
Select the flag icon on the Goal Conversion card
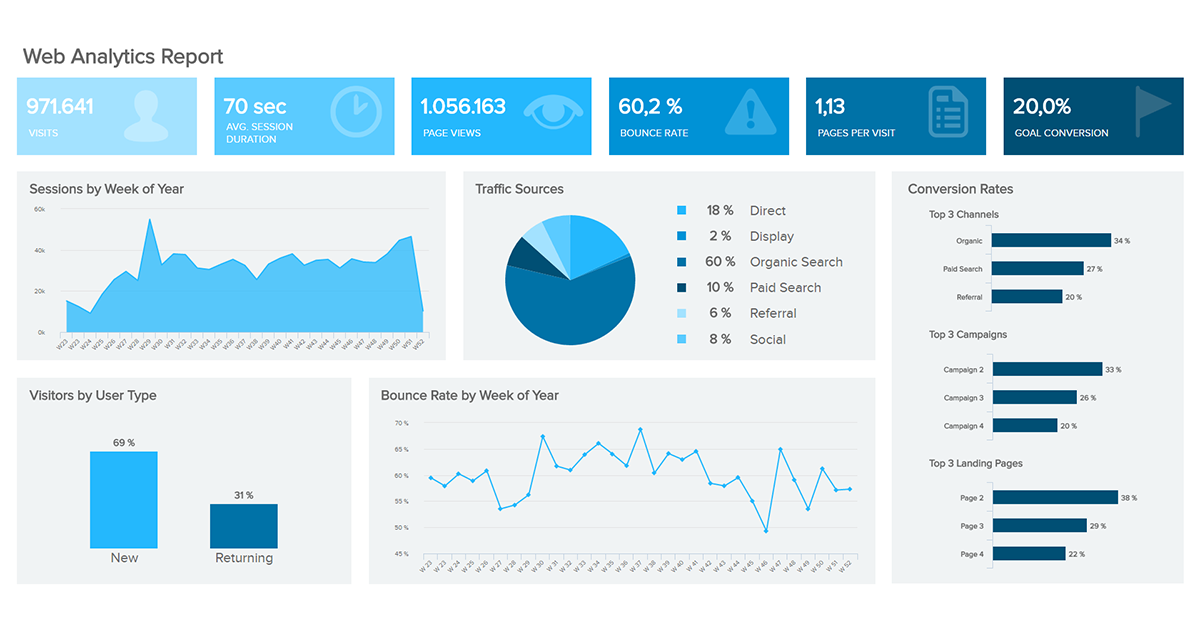[x=1147, y=108]
